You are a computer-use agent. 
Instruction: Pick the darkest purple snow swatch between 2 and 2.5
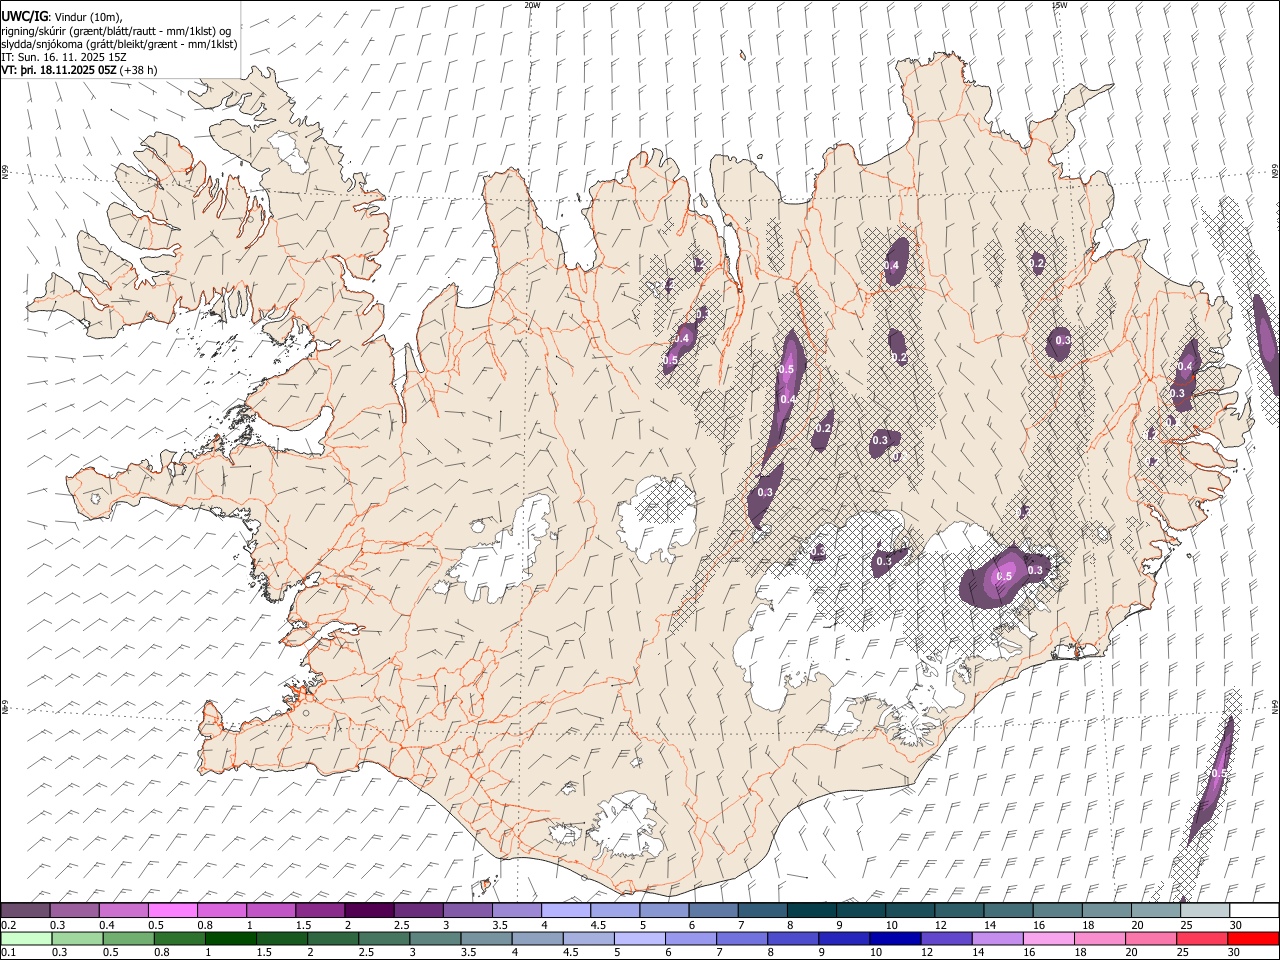click(369, 910)
